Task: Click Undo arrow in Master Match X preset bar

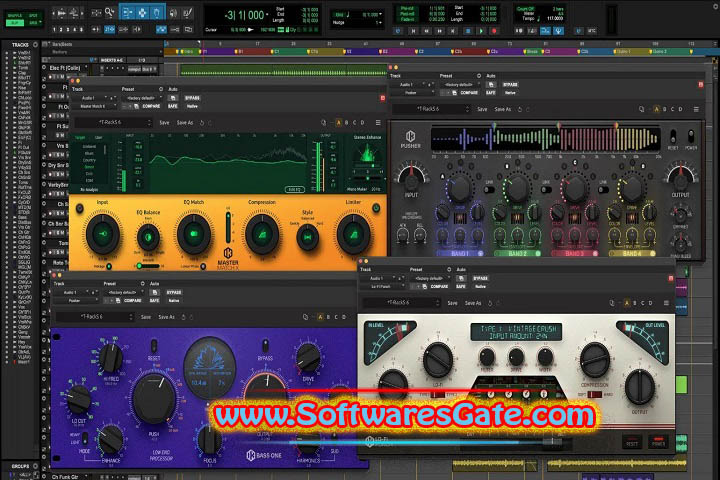Action: tap(202, 123)
